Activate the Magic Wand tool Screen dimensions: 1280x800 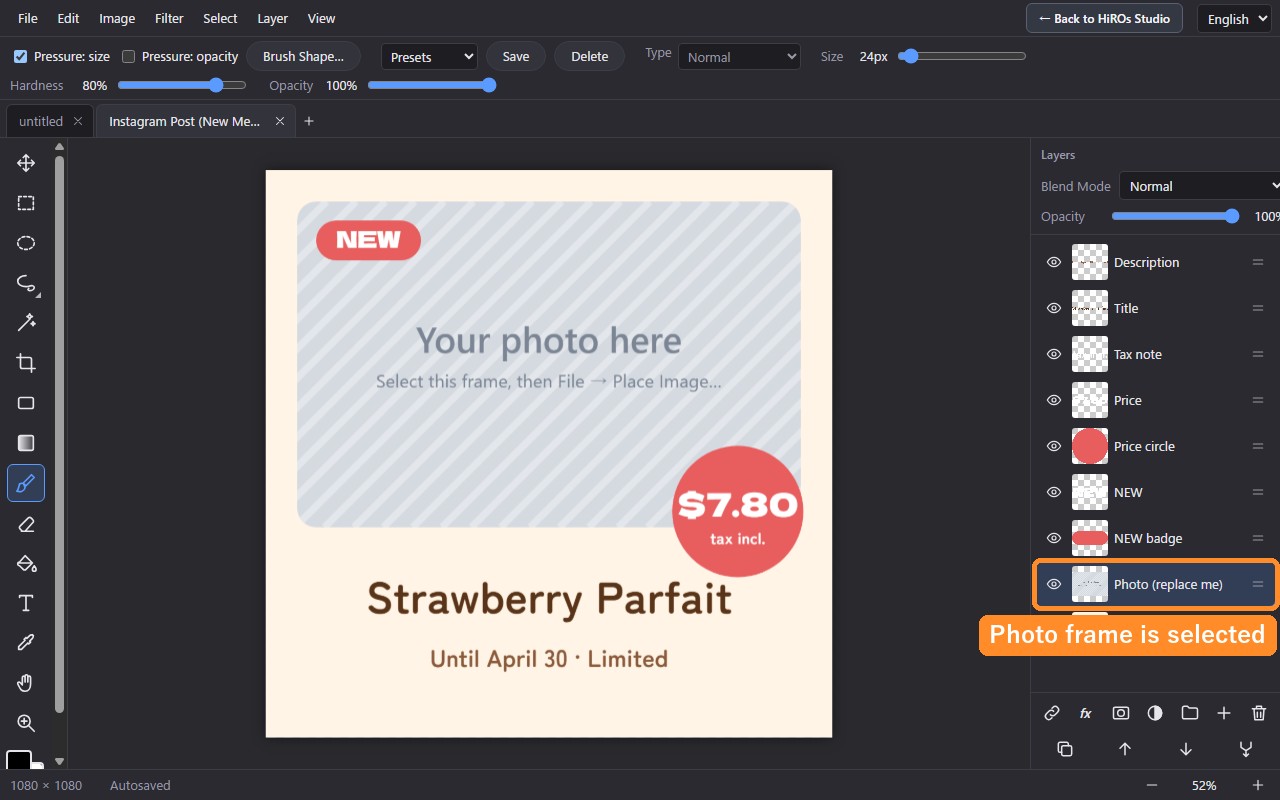[x=26, y=323]
